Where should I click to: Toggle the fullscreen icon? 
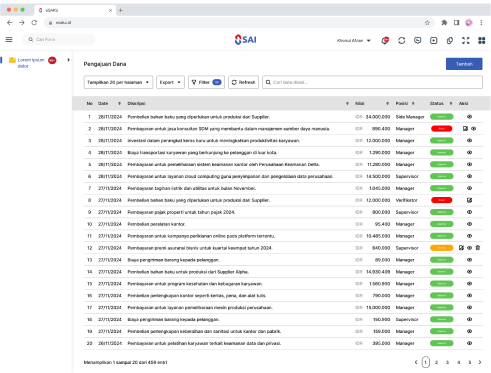tap(466, 40)
